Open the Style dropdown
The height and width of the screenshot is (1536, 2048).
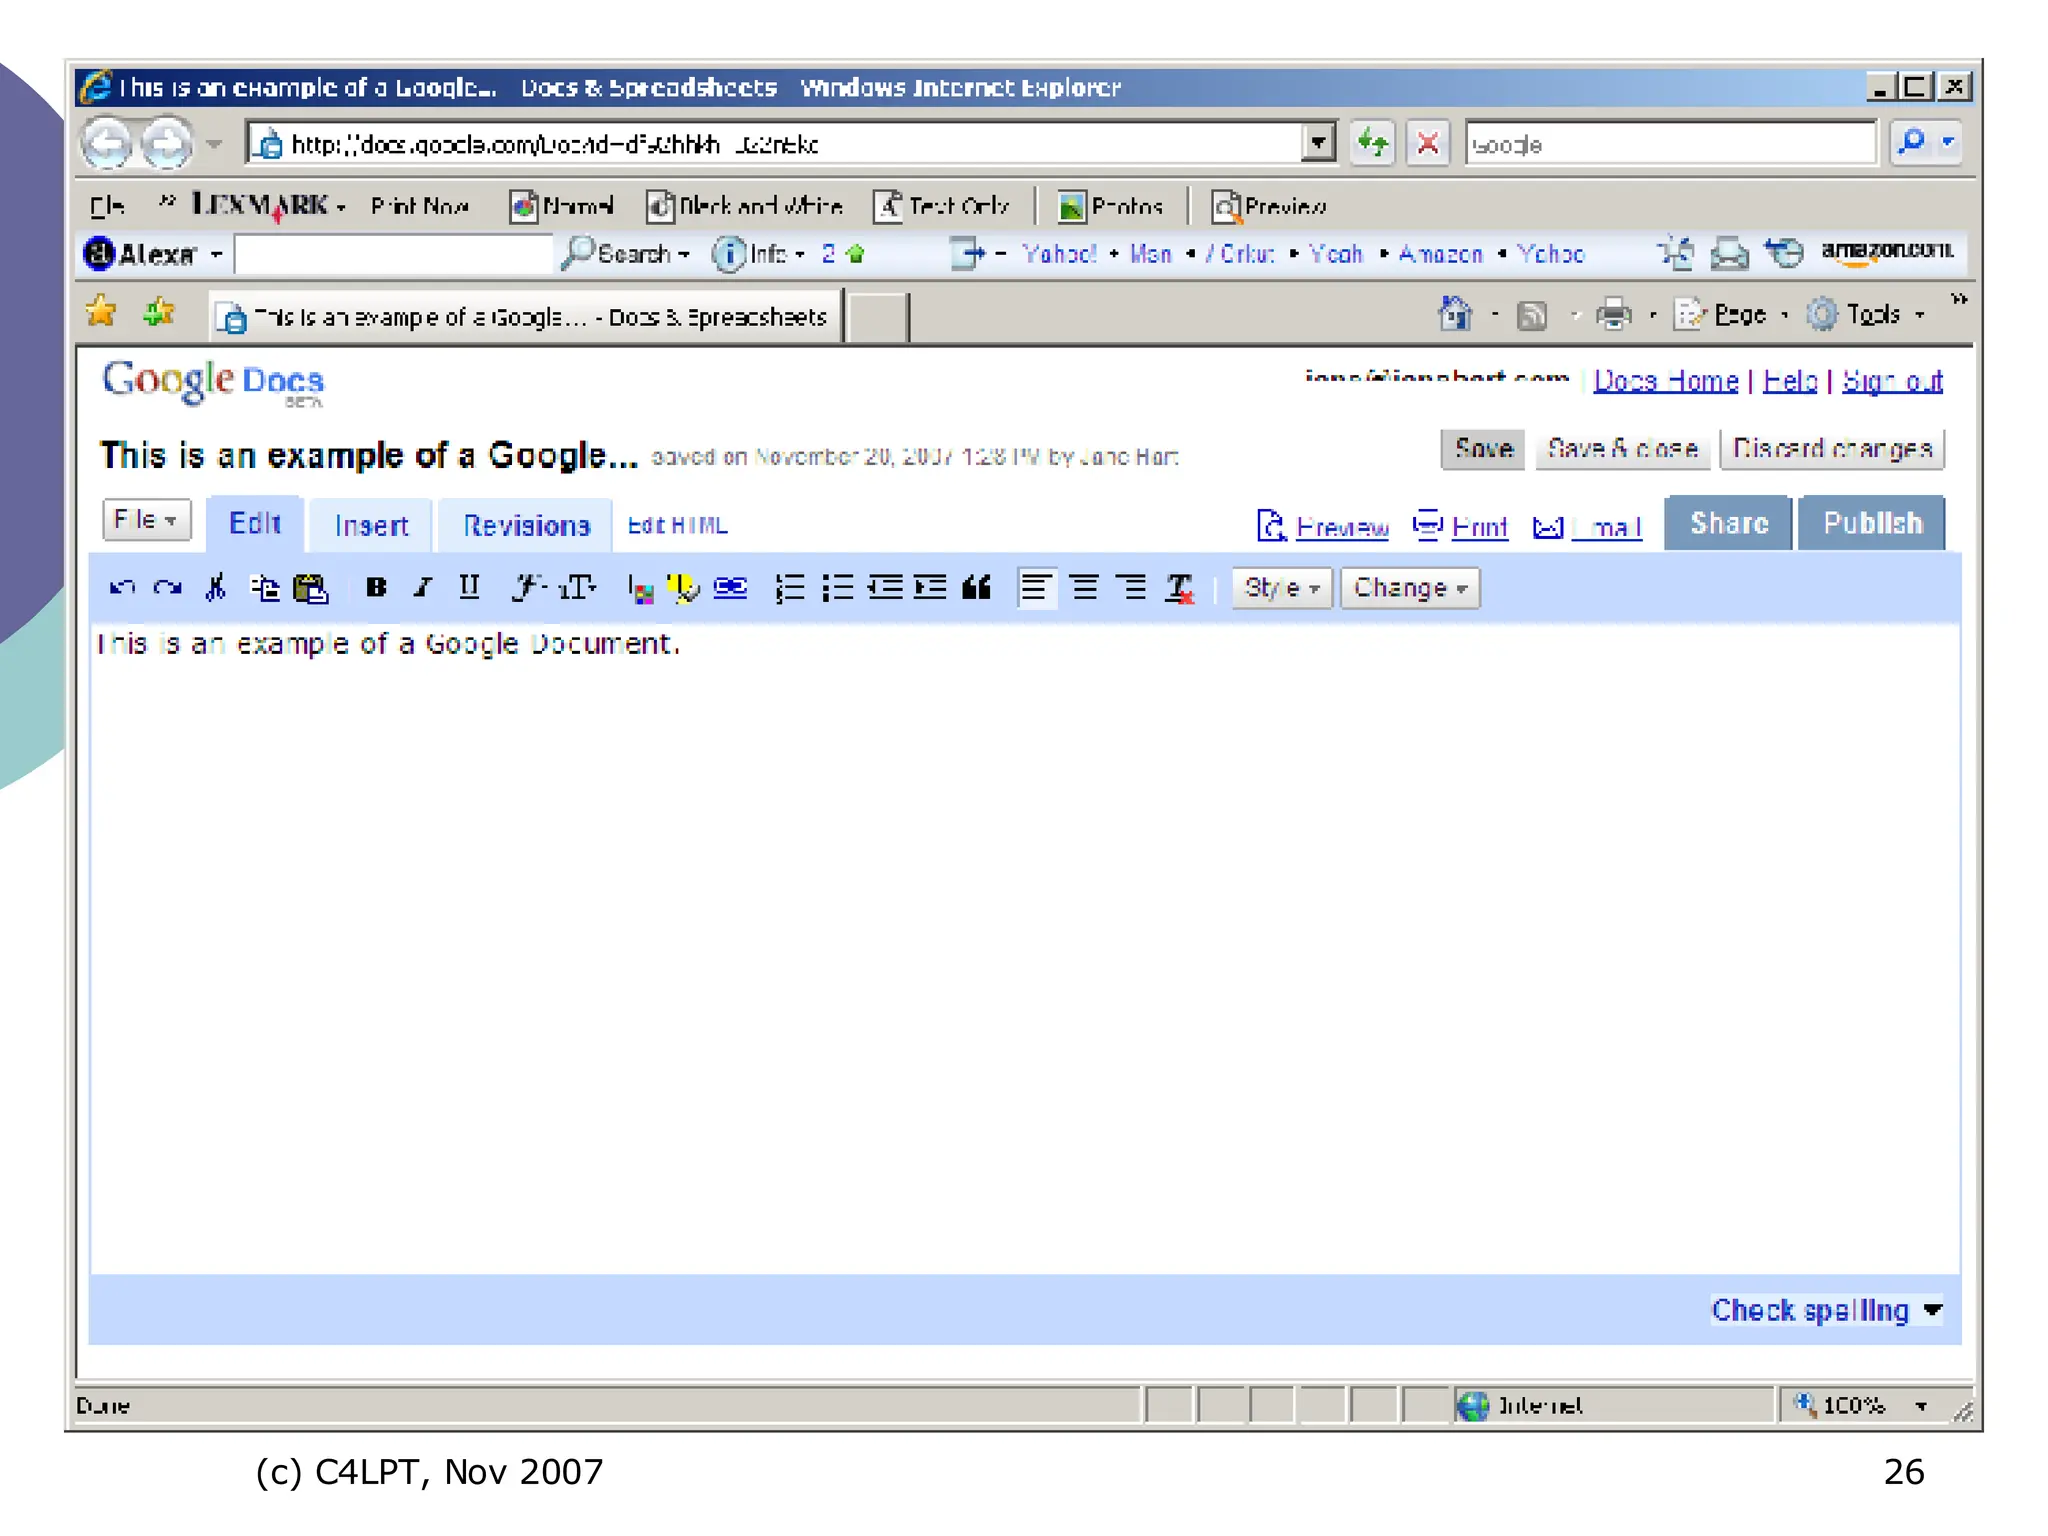tap(1281, 588)
